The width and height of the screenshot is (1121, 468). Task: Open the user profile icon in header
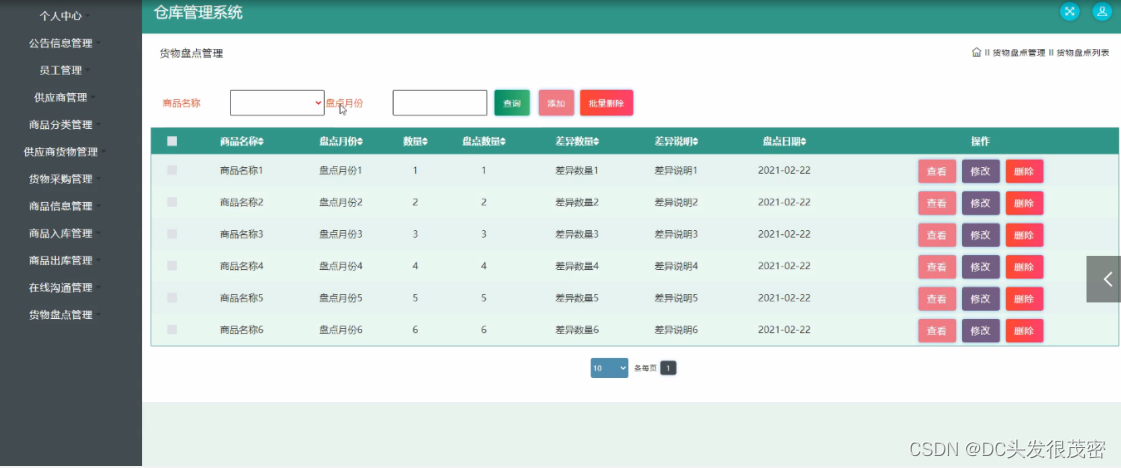(x=1102, y=11)
